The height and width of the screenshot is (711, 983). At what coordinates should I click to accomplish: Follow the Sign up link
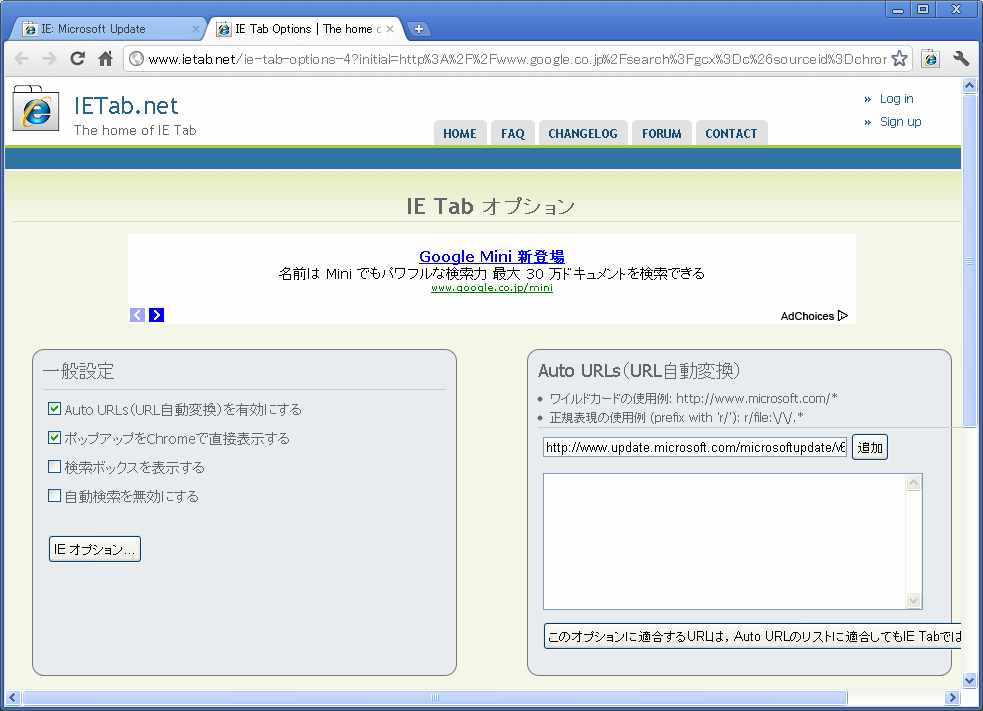(900, 122)
